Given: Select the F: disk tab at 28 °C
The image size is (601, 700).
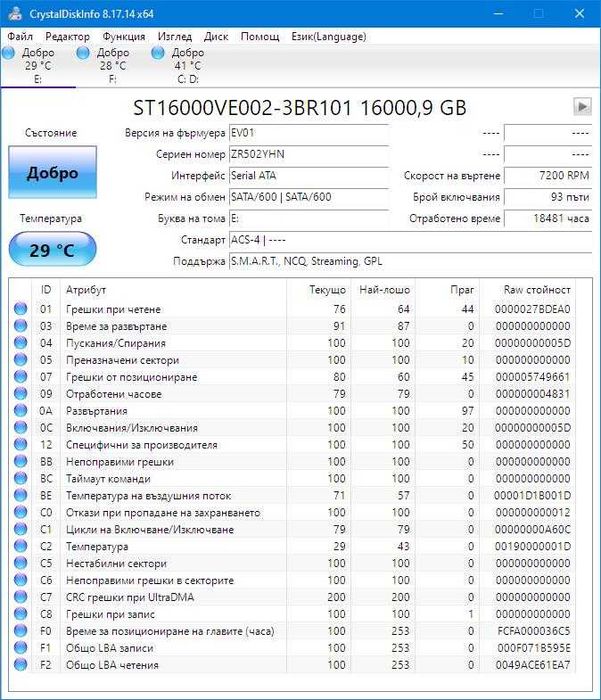Looking at the screenshot, I should (113, 66).
